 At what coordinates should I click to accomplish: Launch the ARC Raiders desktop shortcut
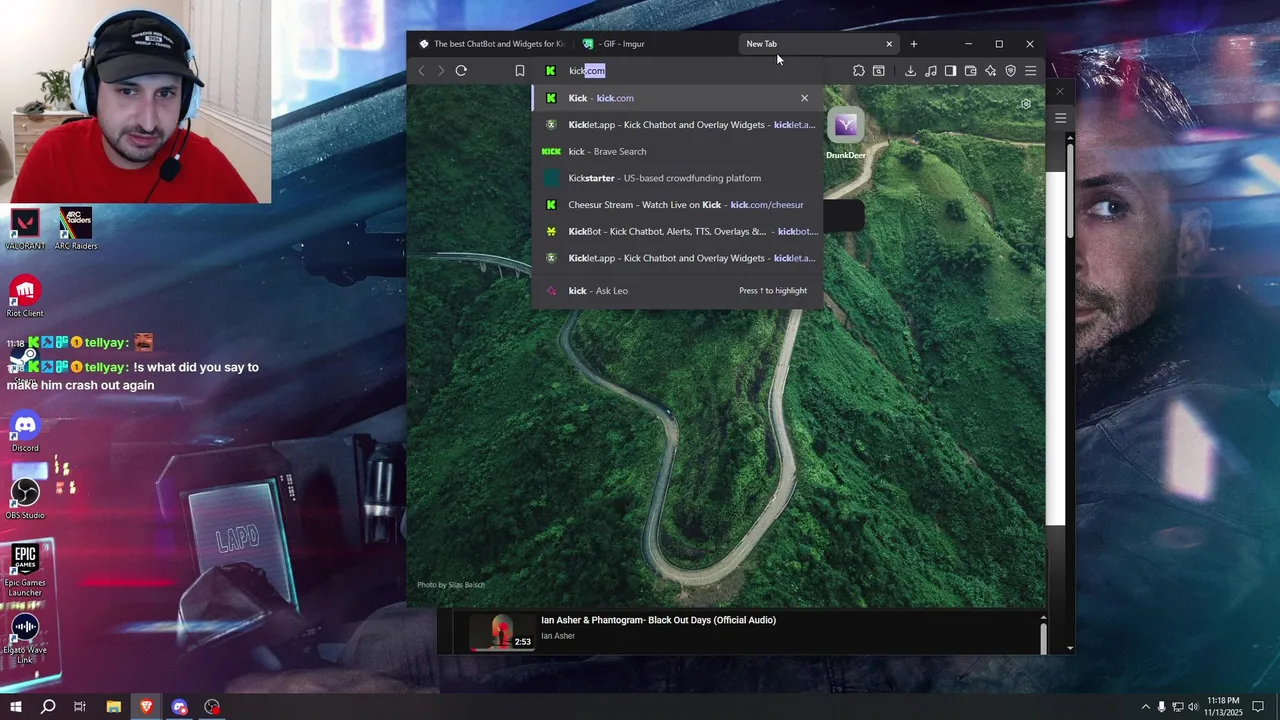pos(75,229)
